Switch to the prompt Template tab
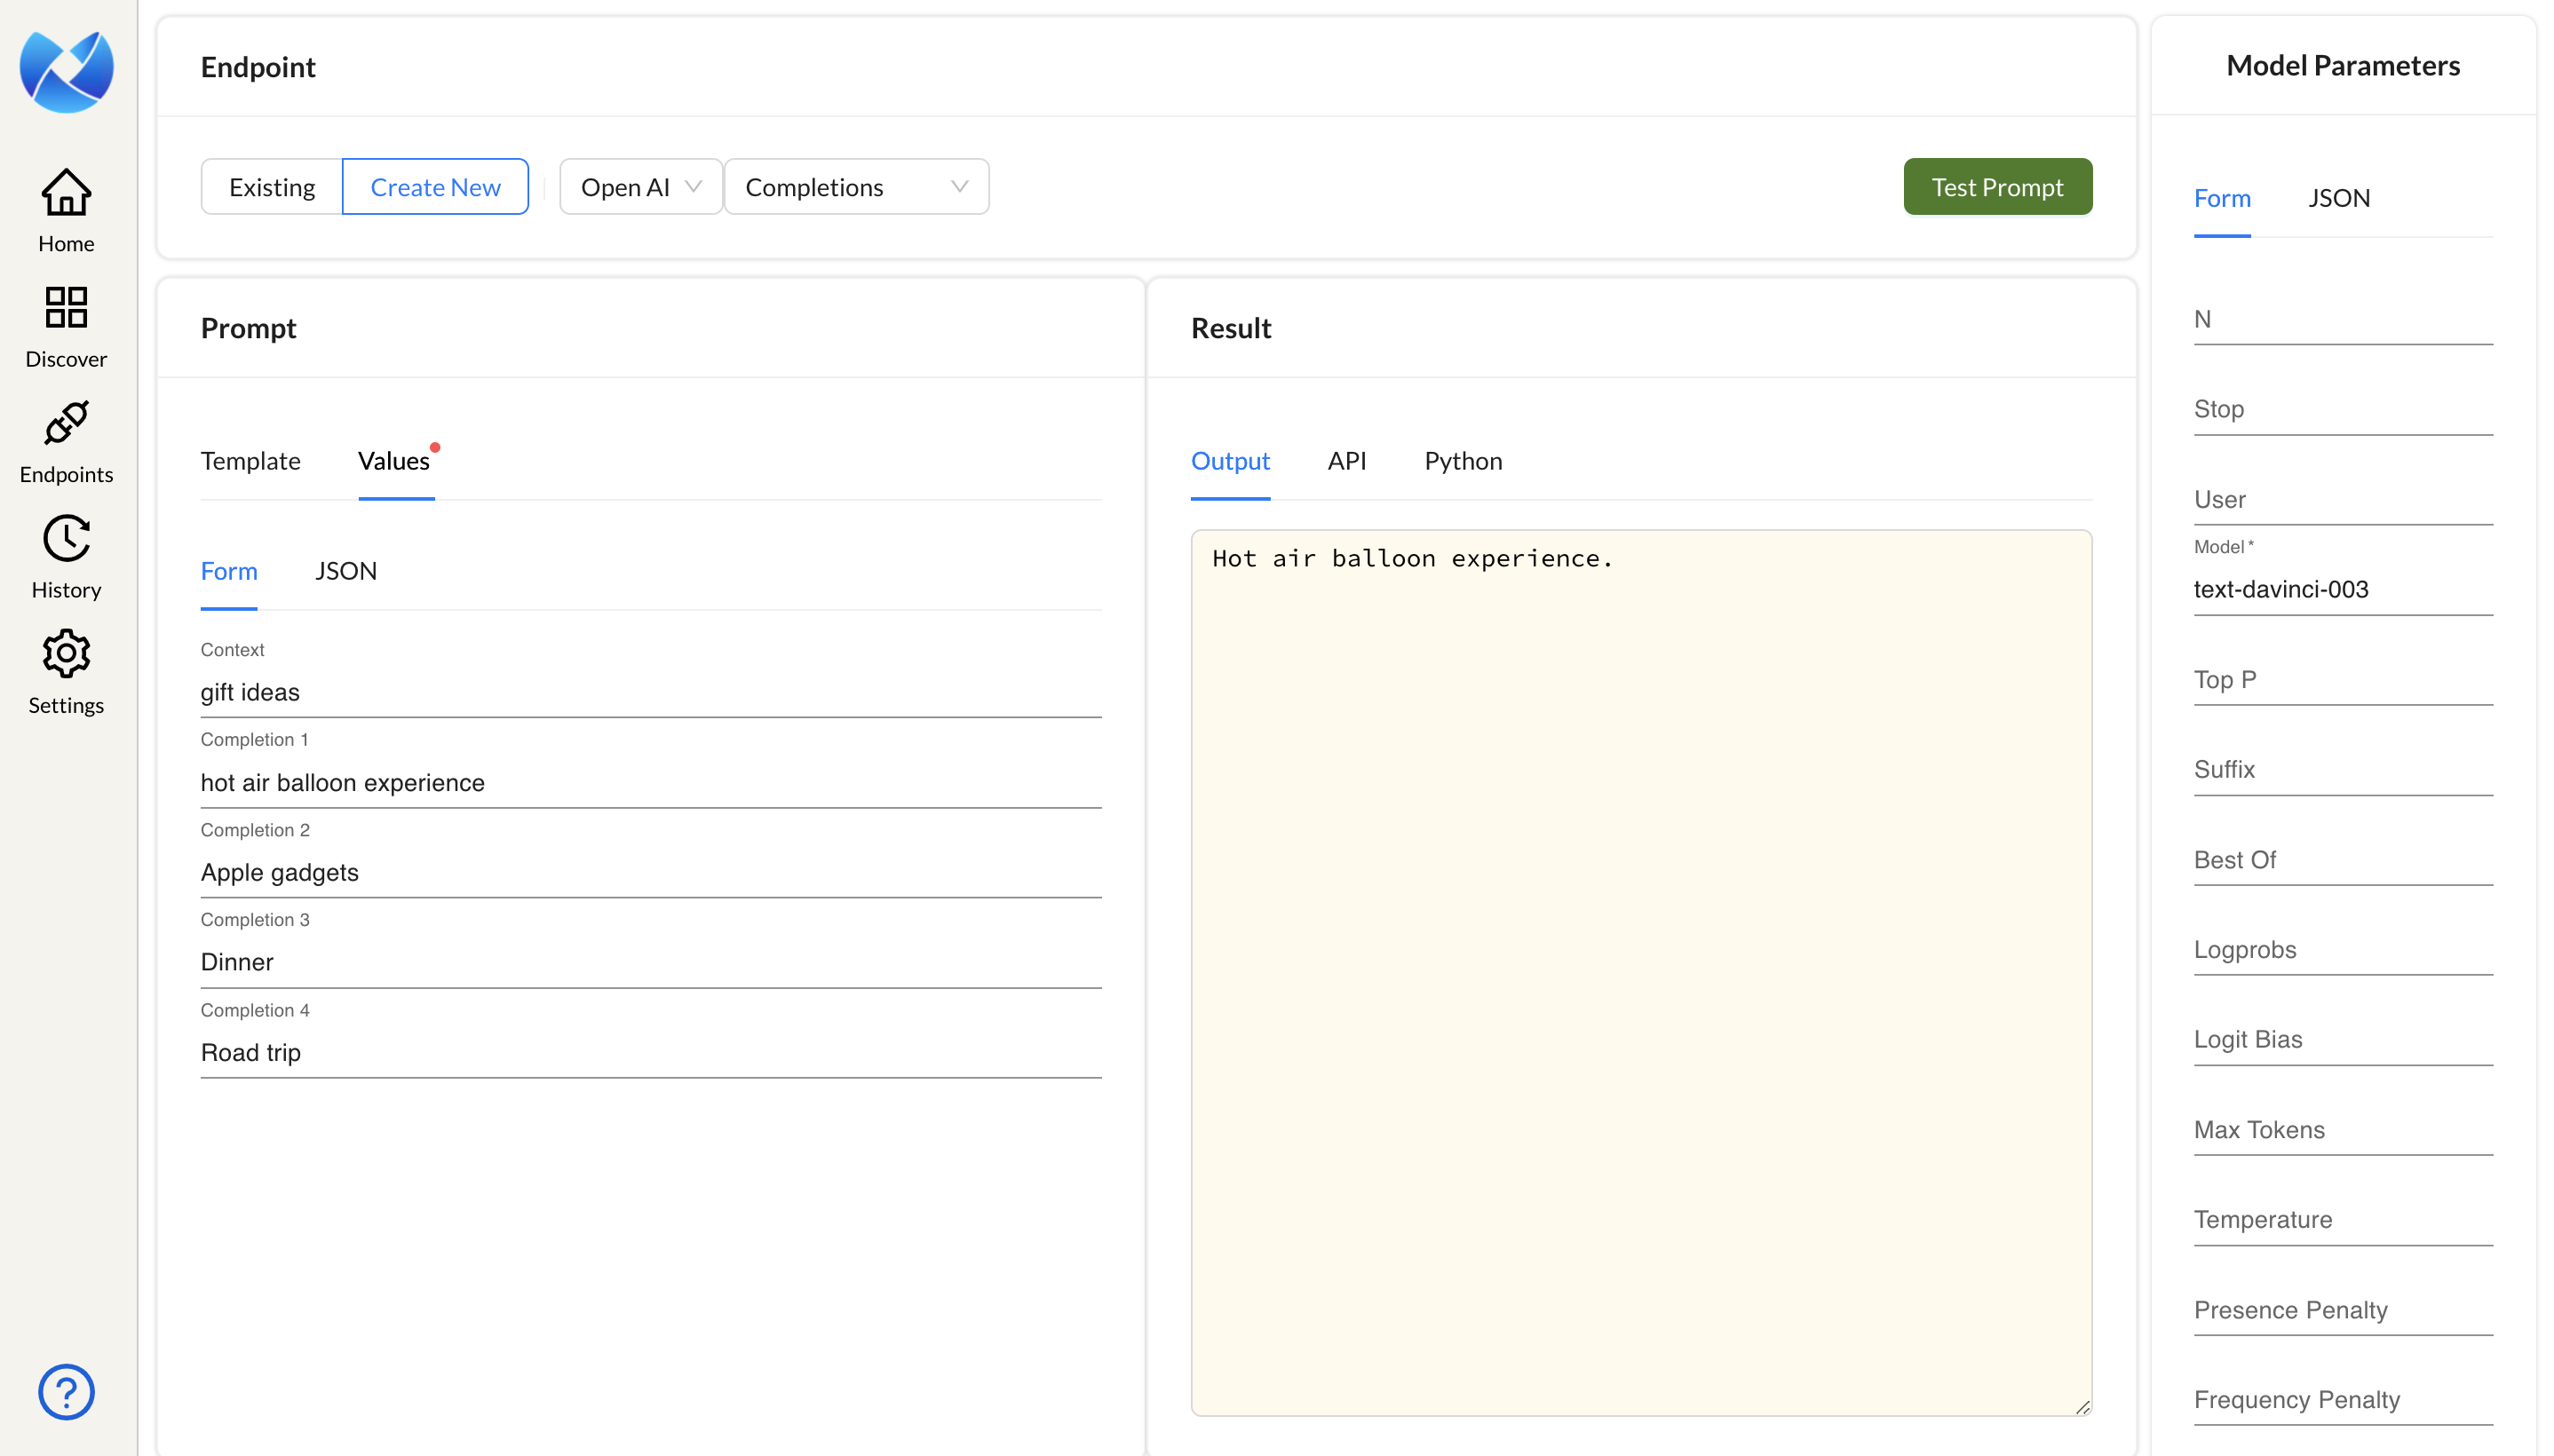This screenshot has height=1456, width=2554. [250, 461]
